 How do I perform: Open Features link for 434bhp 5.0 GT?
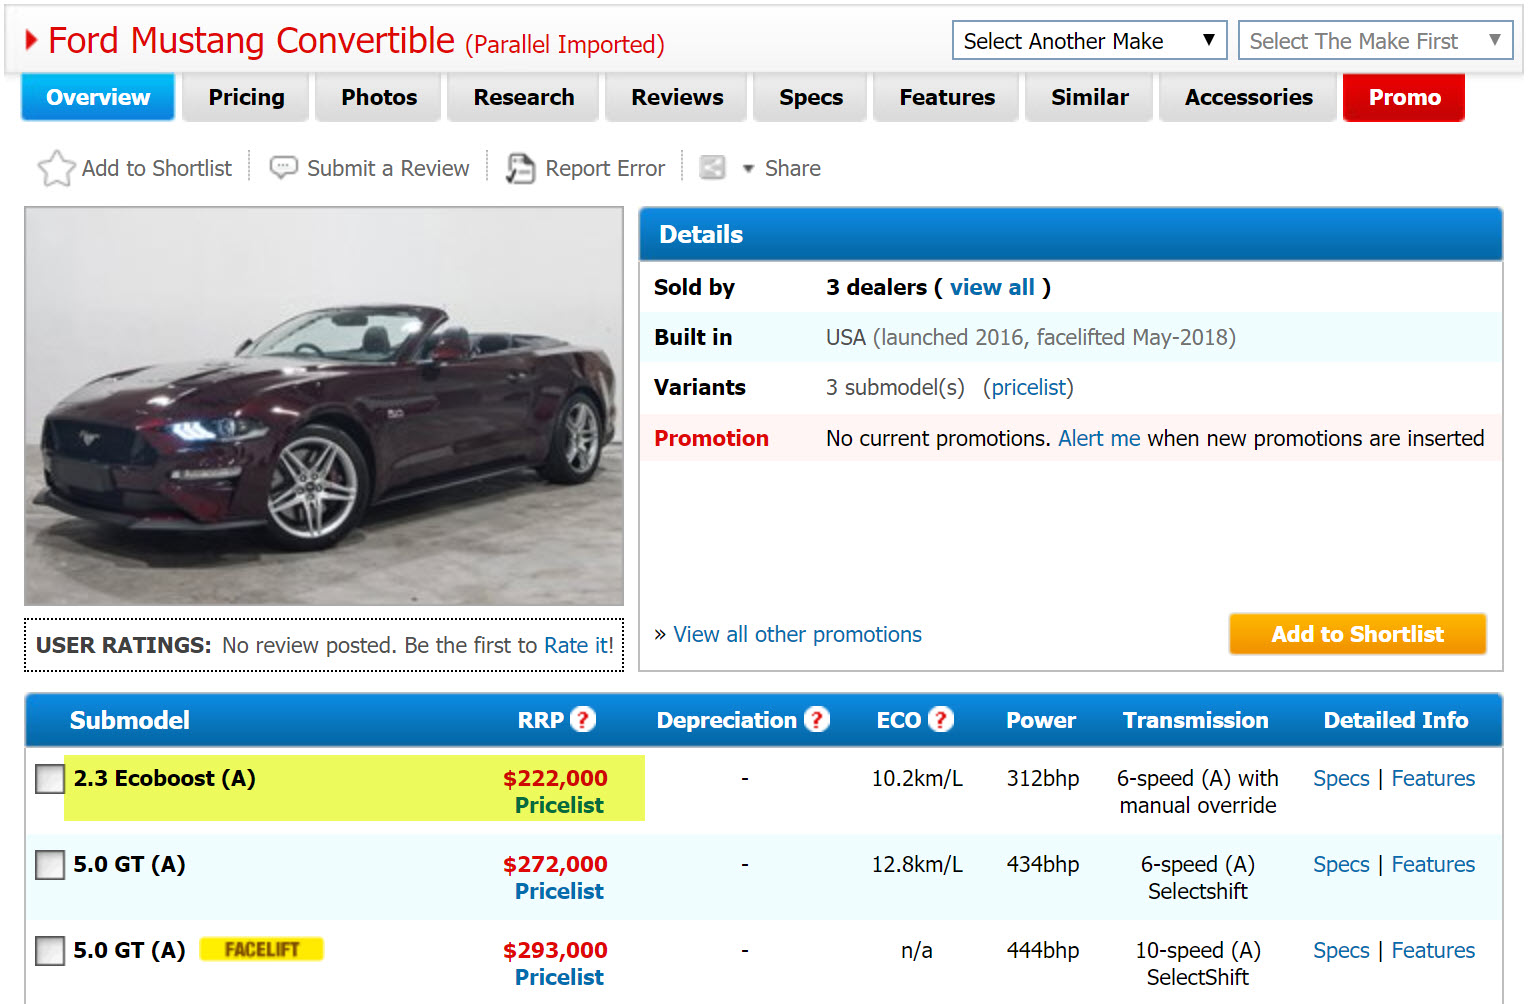(x=1433, y=864)
